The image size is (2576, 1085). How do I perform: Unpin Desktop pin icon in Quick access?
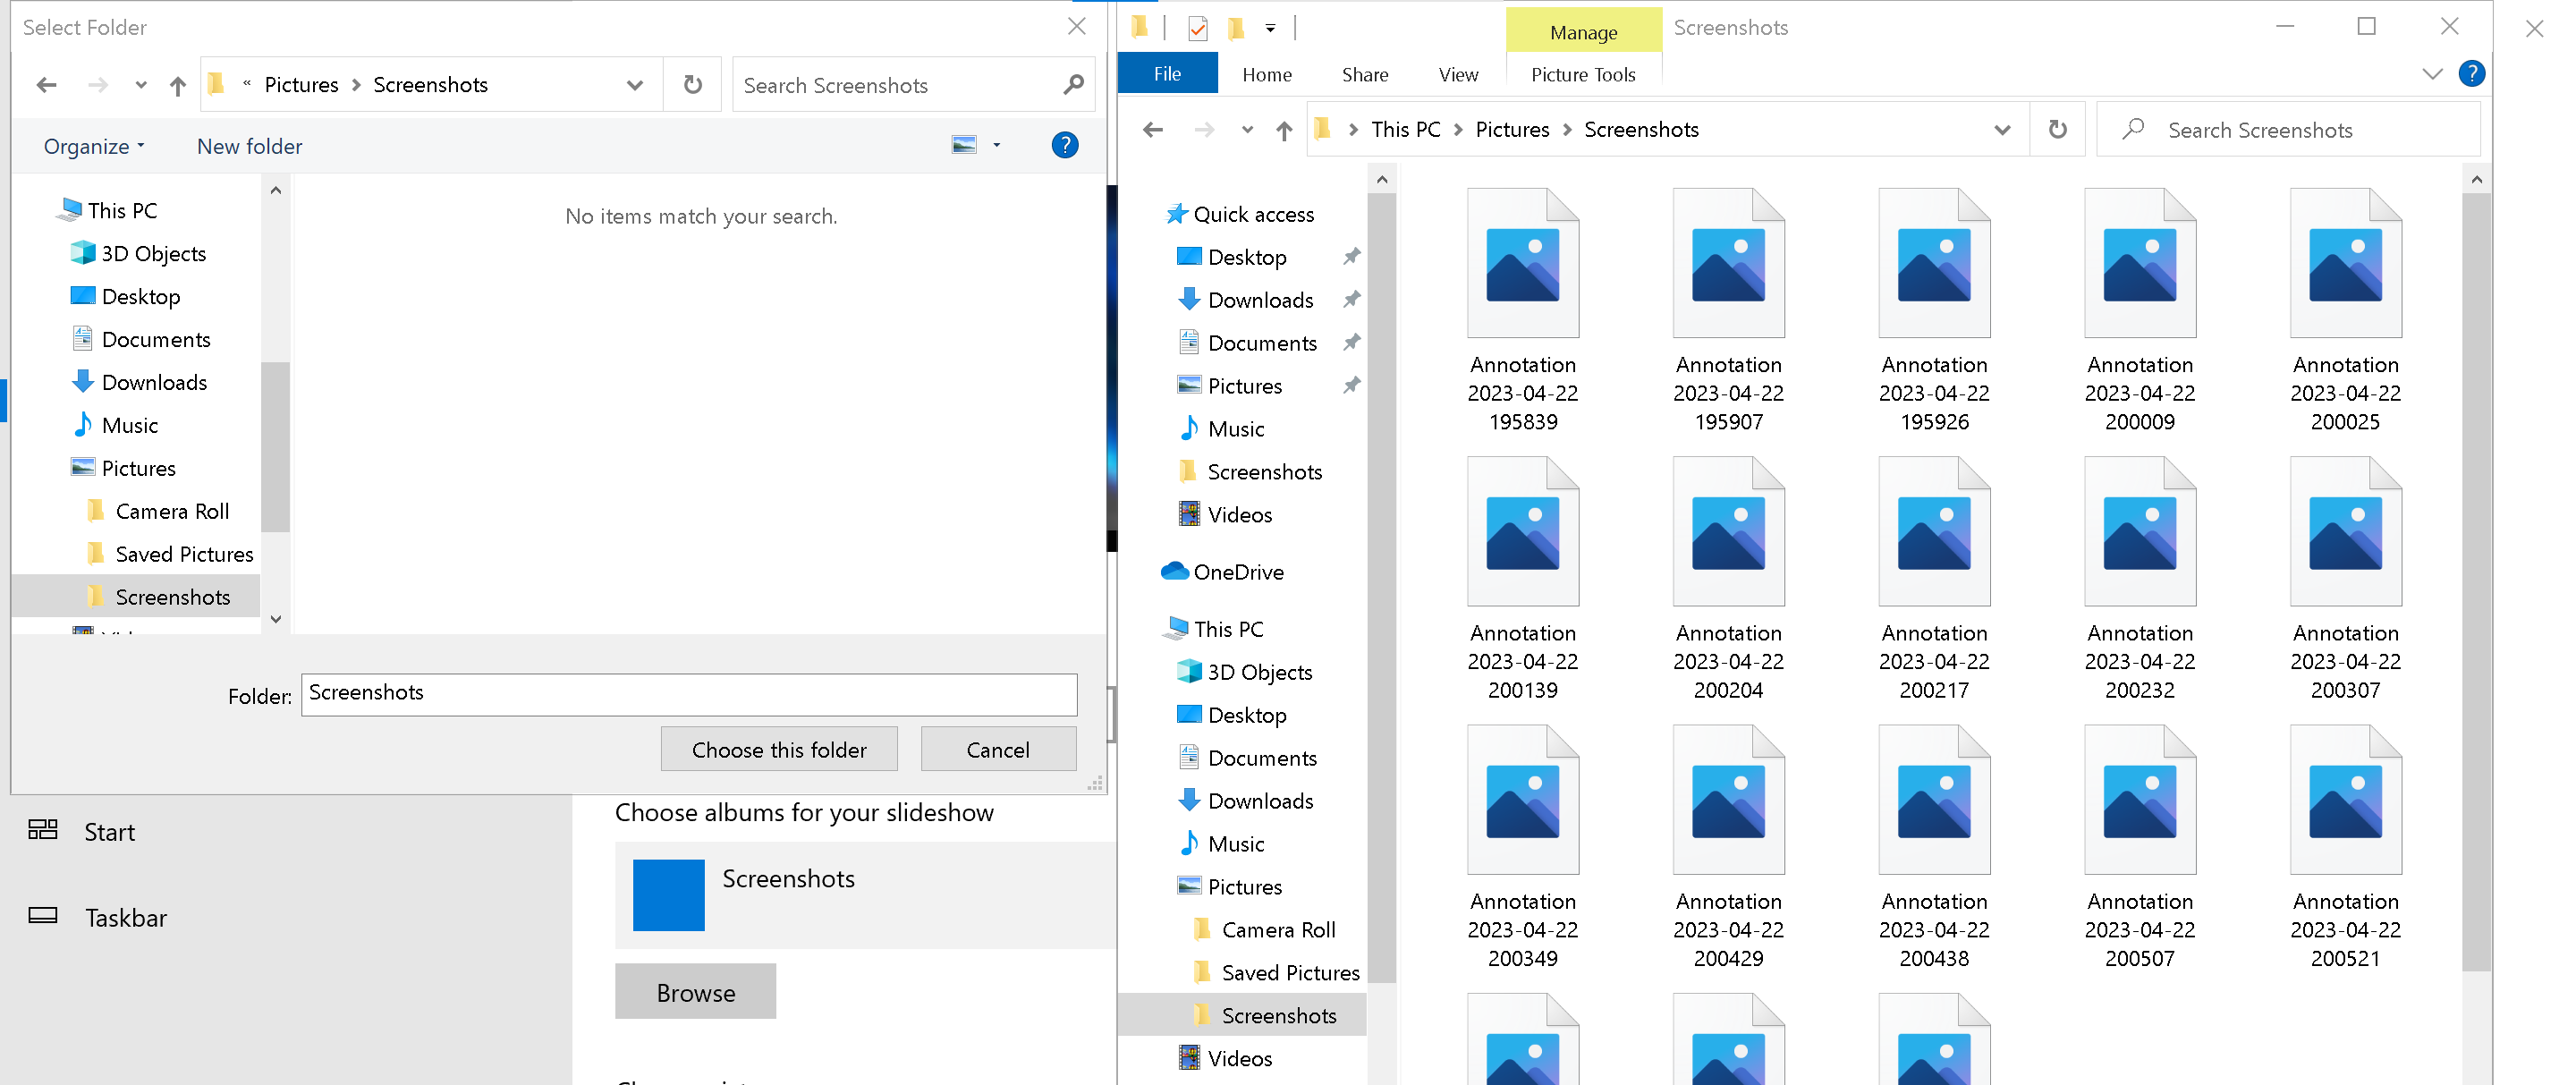click(x=1351, y=256)
